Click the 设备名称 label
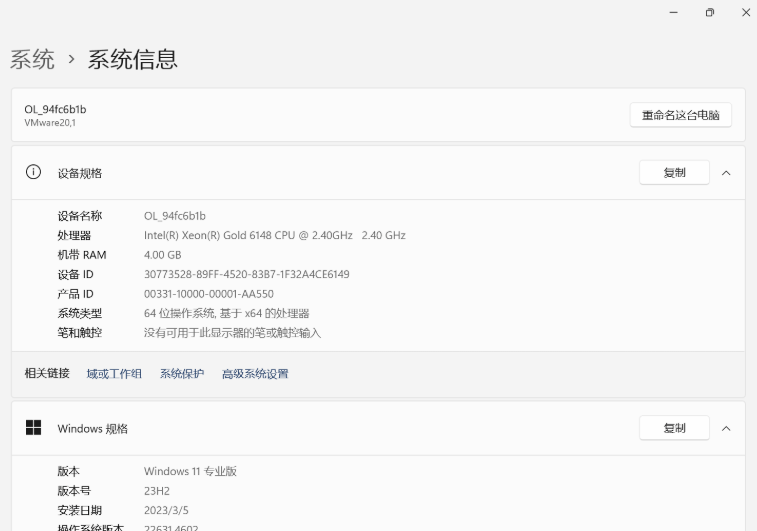 pos(80,216)
